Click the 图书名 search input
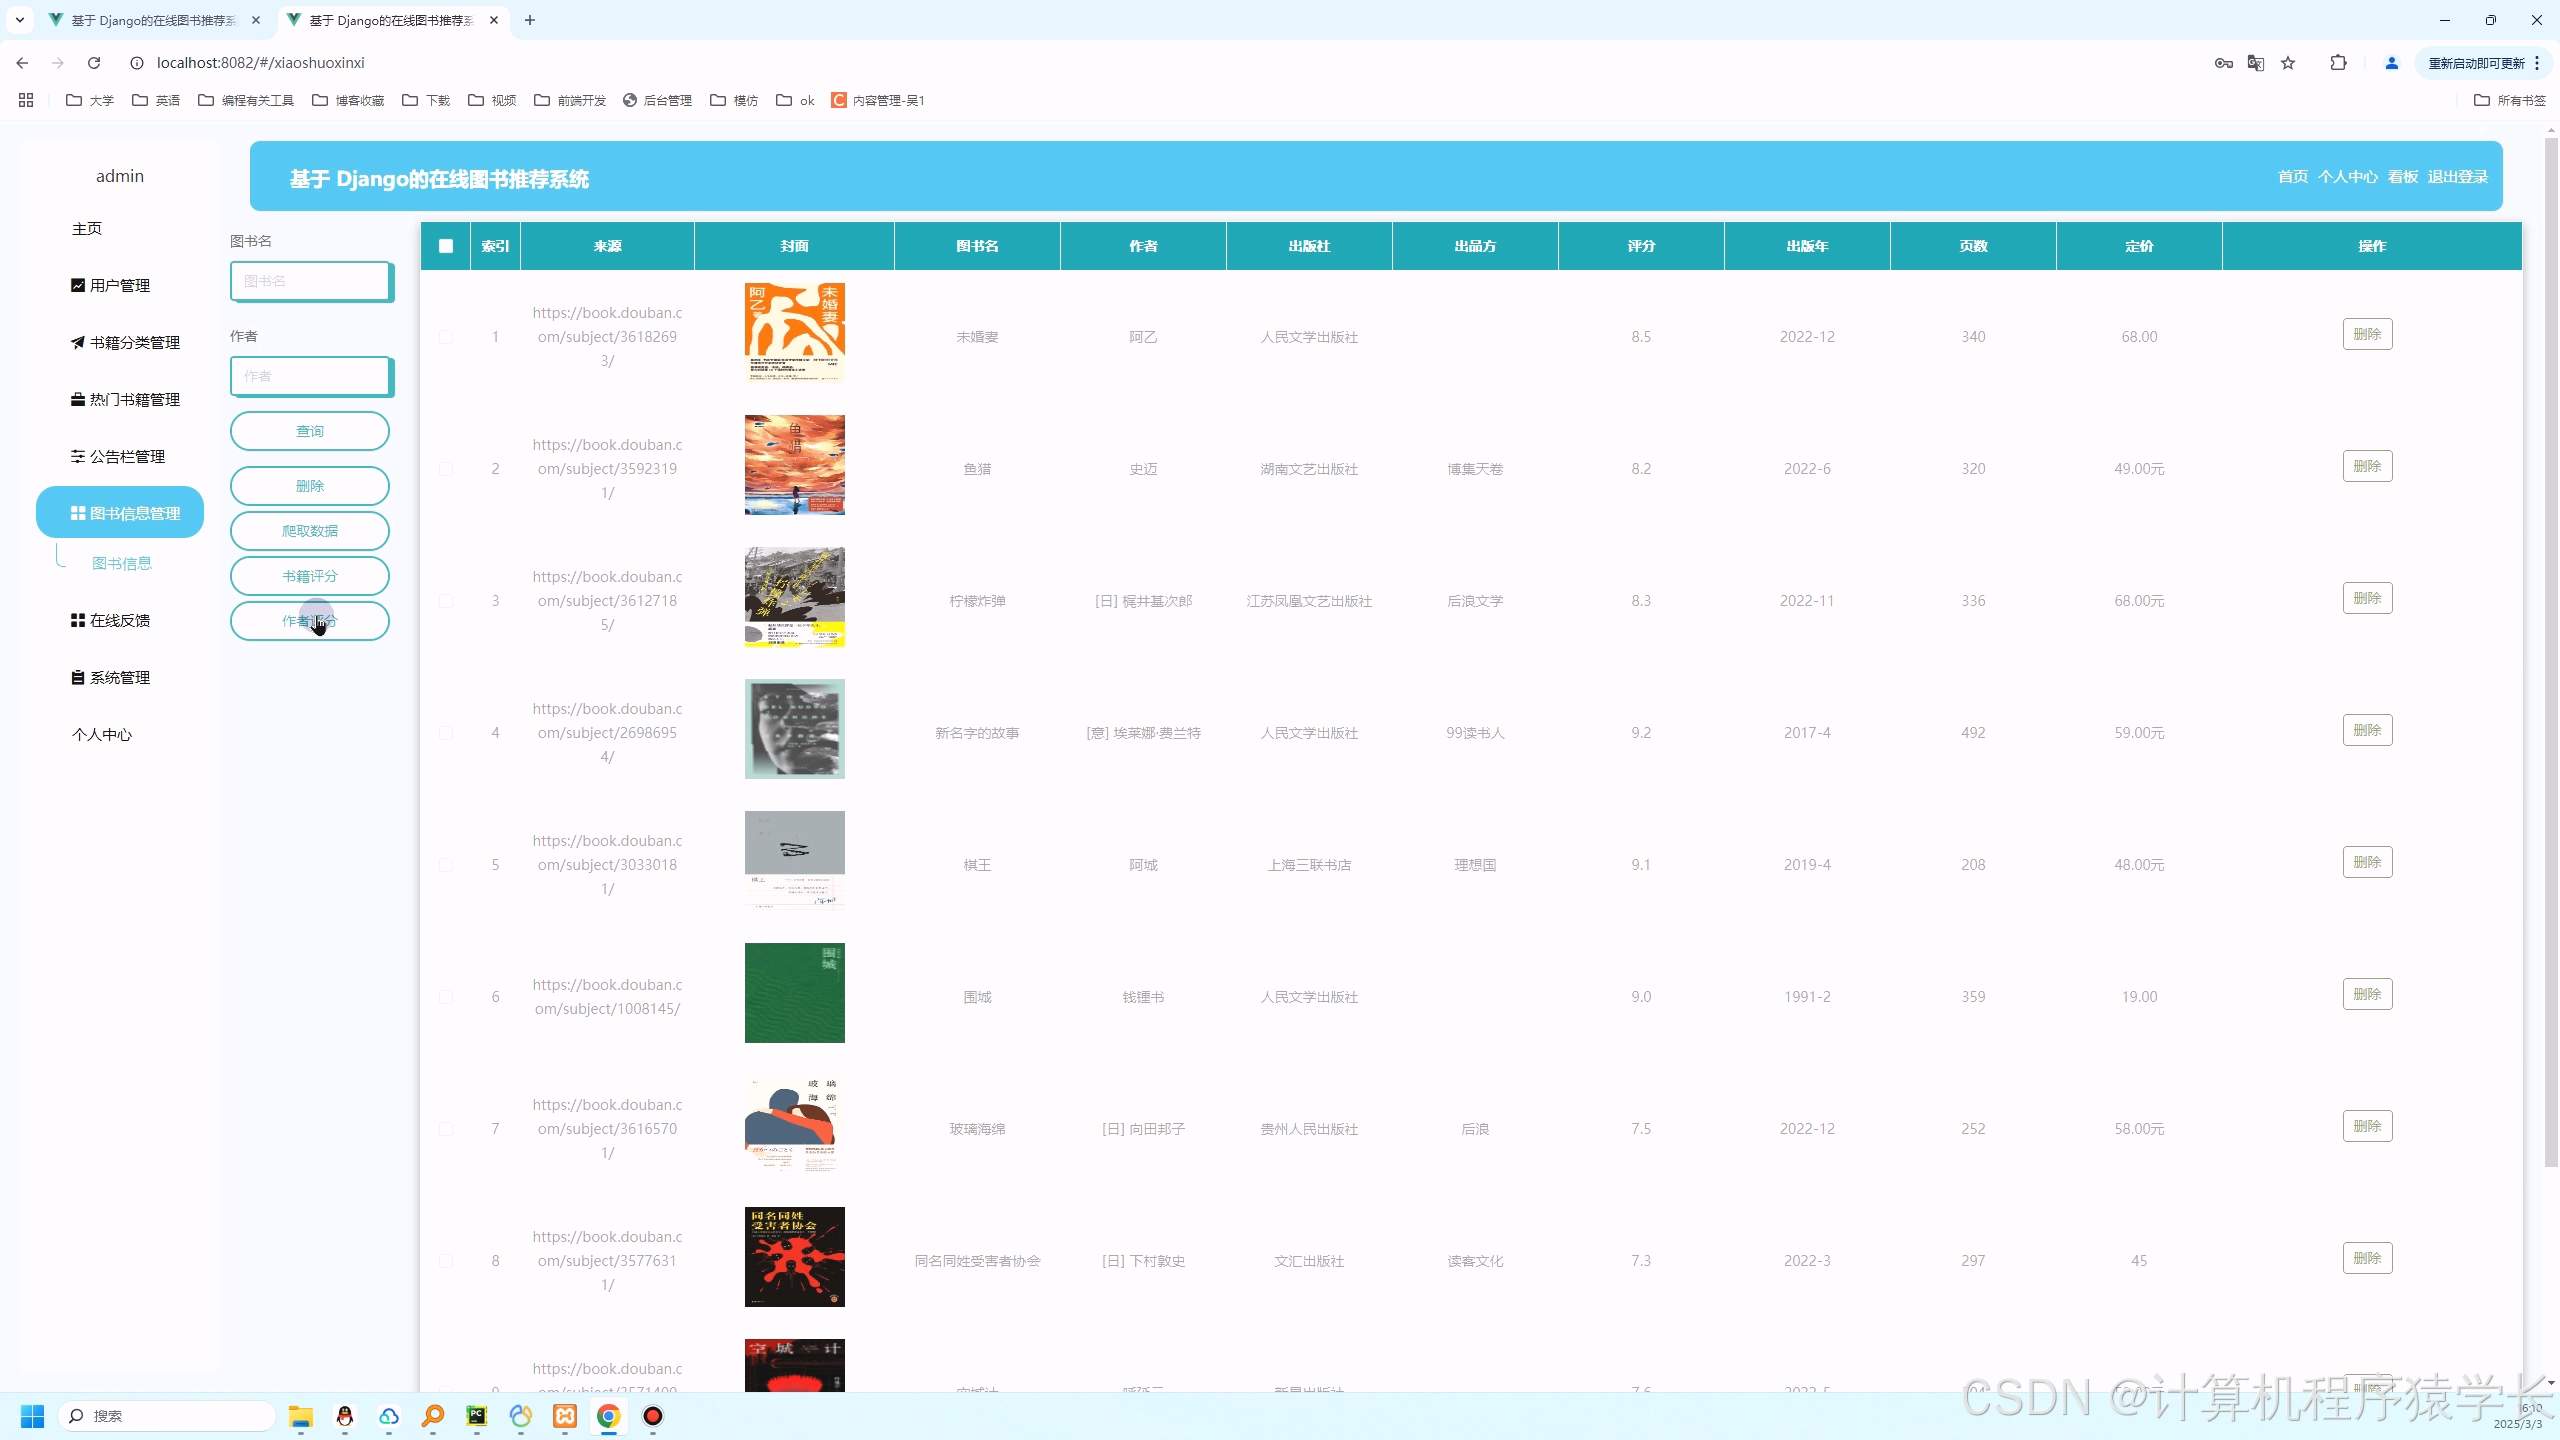The image size is (2560, 1440). [x=310, y=281]
